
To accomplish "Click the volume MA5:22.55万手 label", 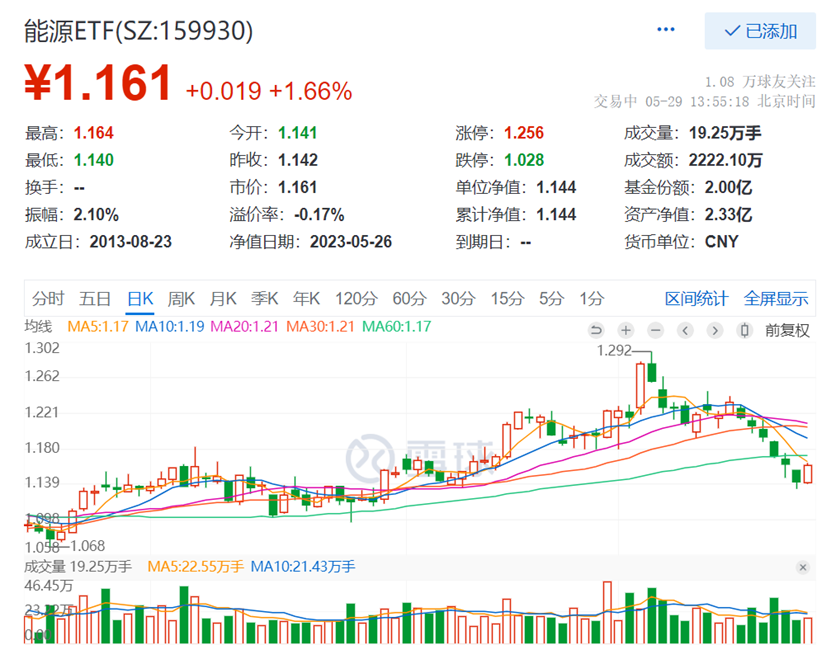I will 196,567.
